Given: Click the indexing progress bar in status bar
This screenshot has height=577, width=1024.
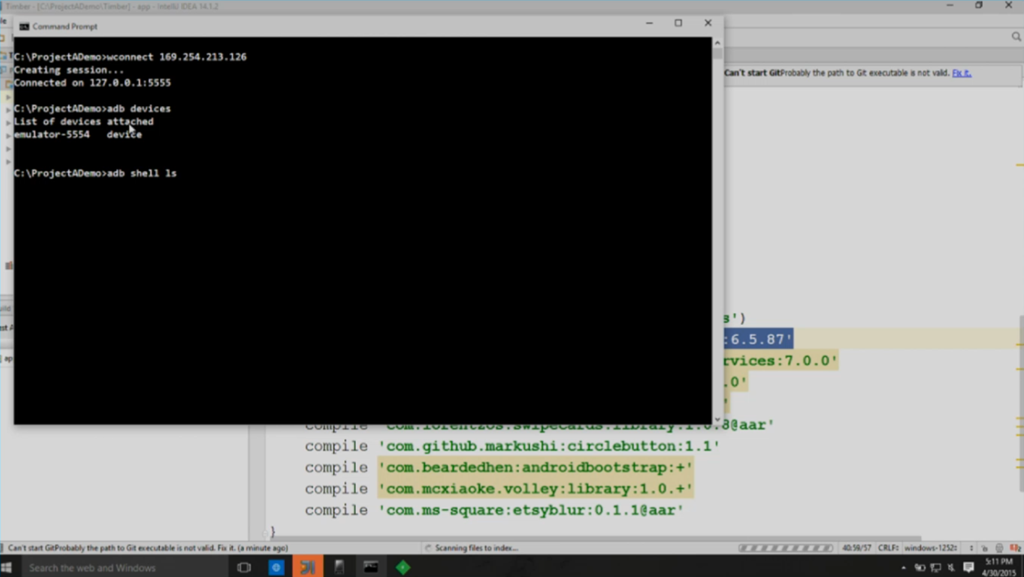Looking at the screenshot, I should 786,548.
